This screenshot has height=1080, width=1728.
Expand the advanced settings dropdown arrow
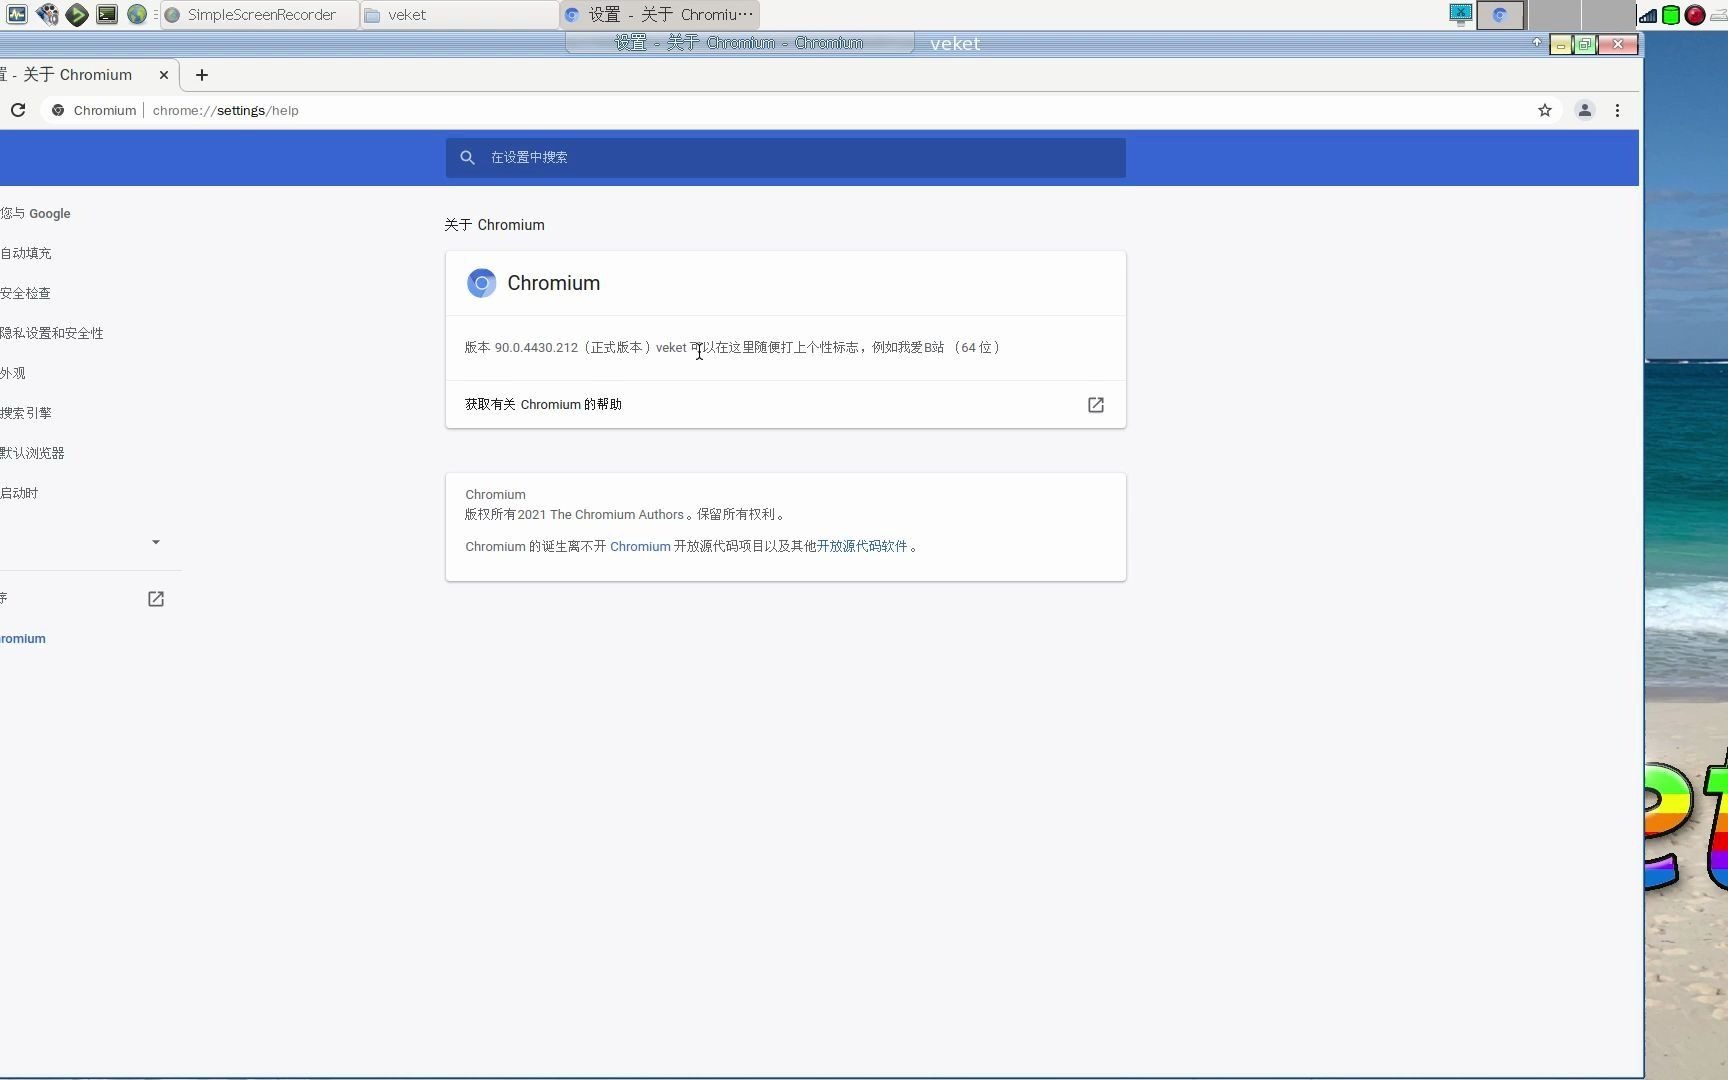tap(155, 542)
